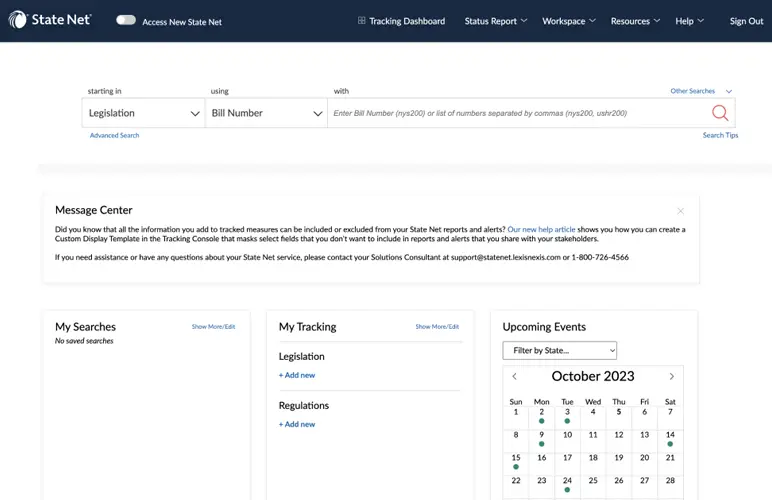Select October 24 on the calendar

(567, 481)
